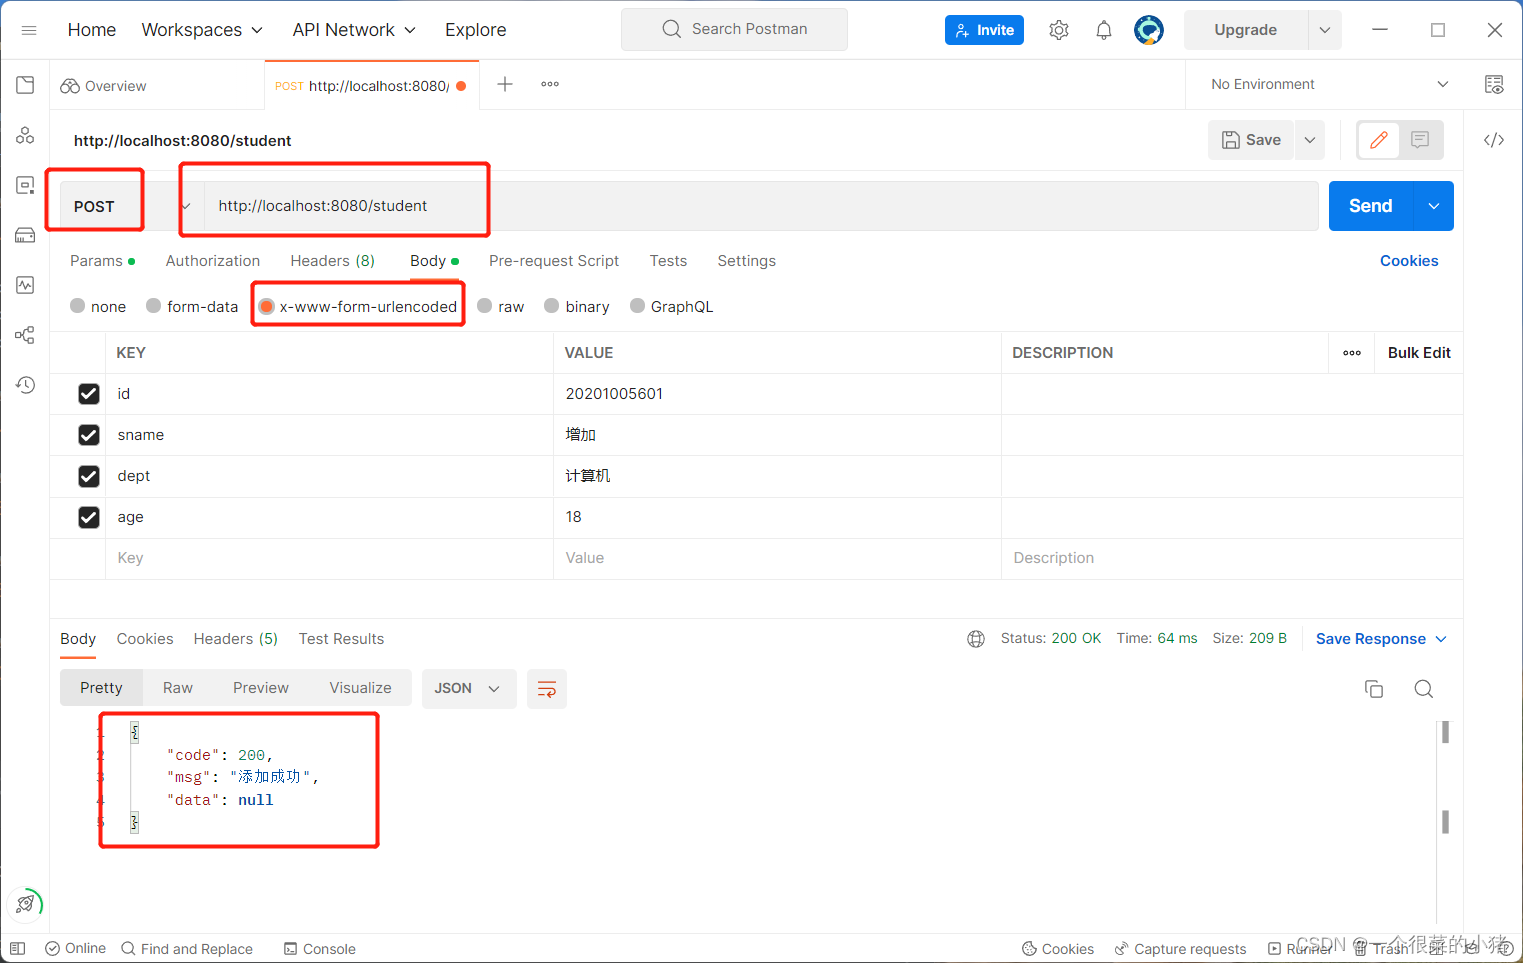Toggle the sidebar panel icon in status bar

pyautogui.click(x=18, y=948)
